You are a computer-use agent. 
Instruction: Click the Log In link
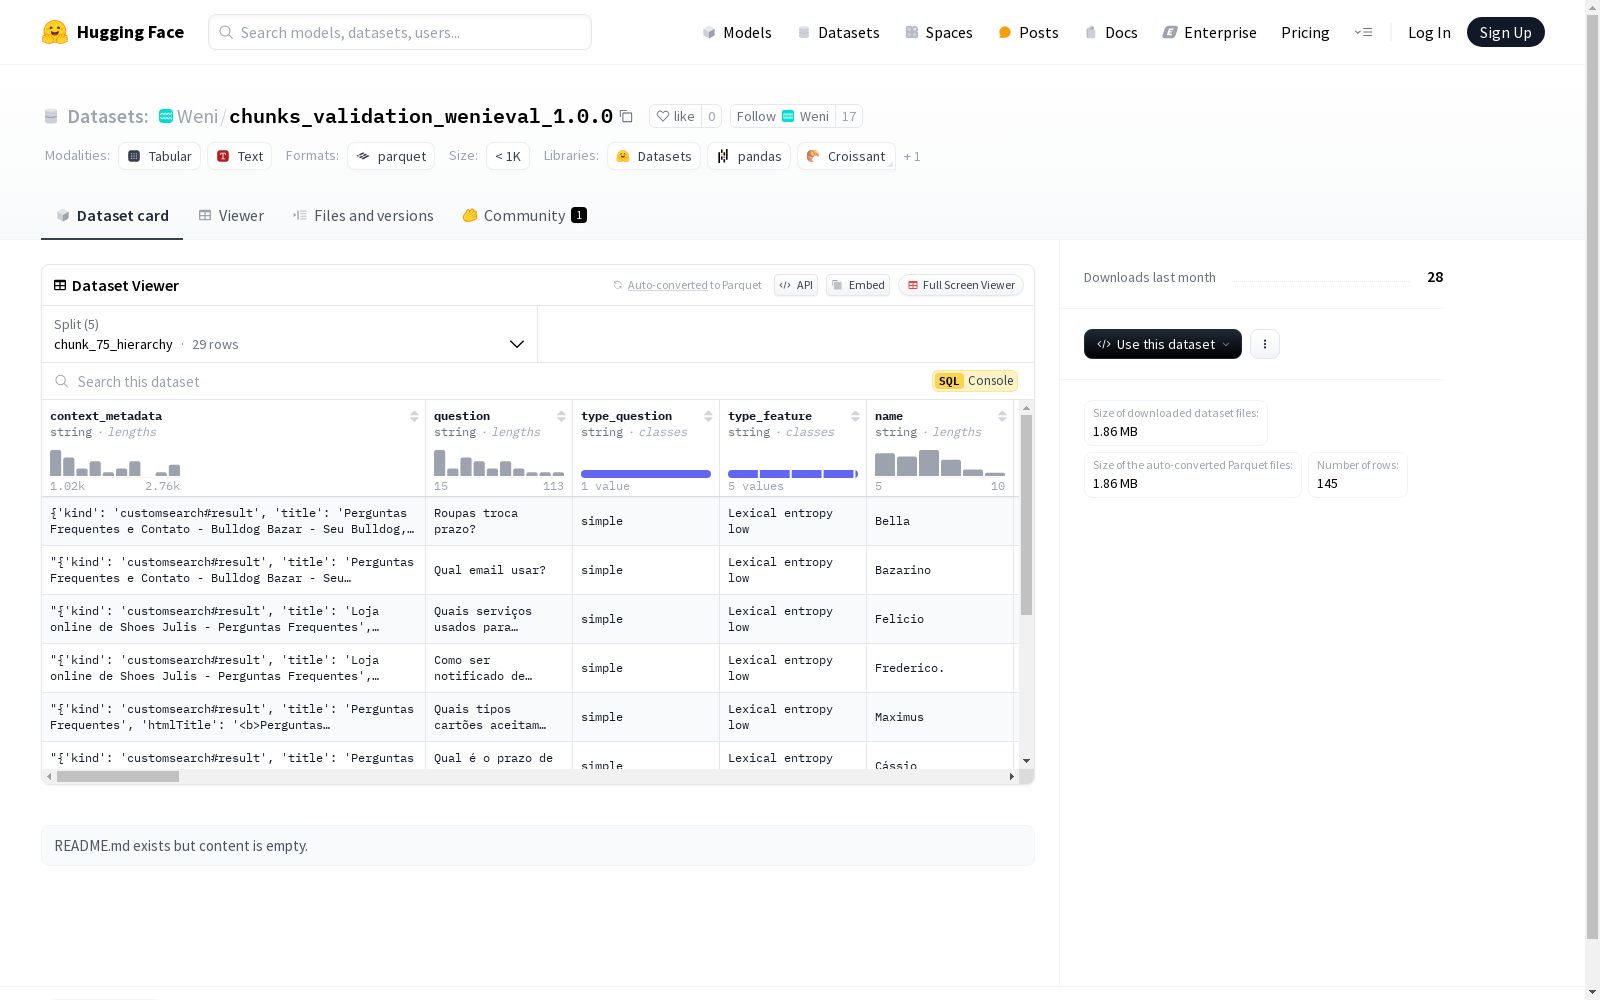(1429, 32)
